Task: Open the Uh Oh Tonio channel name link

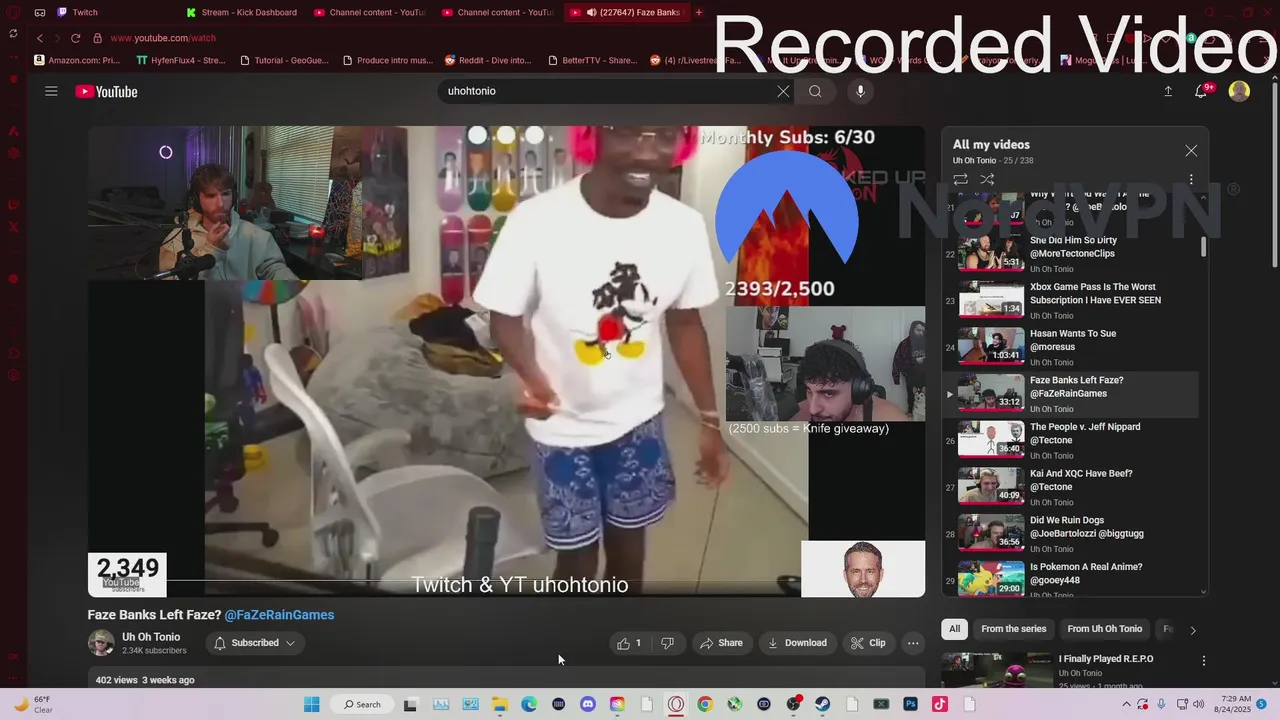Action: [151, 637]
